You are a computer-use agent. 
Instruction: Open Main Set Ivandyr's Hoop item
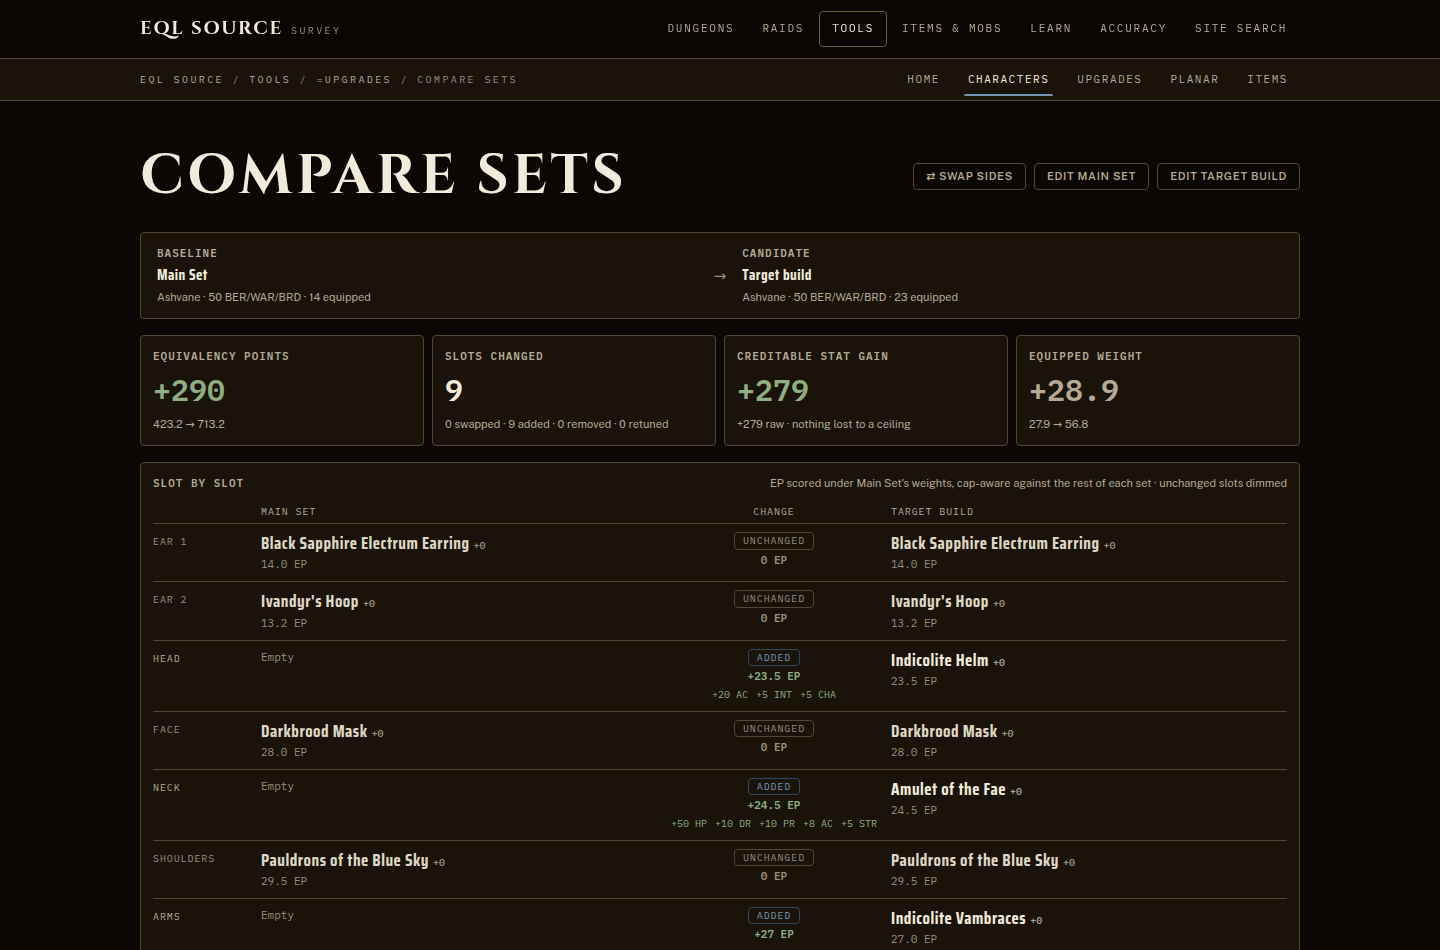309,601
